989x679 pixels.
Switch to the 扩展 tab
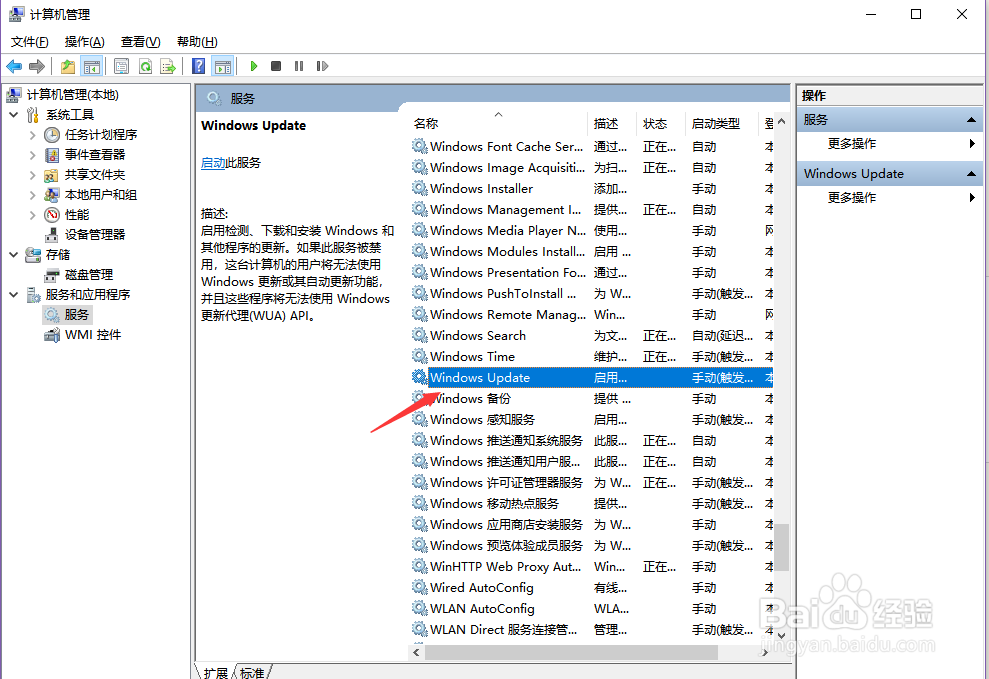(x=215, y=673)
